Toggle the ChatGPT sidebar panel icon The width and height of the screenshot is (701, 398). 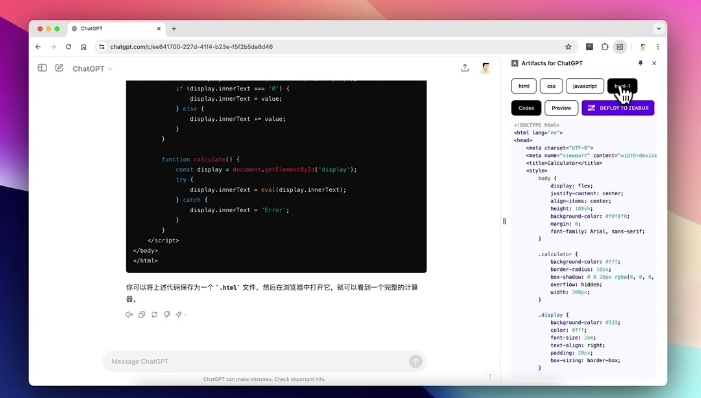pyautogui.click(x=42, y=68)
